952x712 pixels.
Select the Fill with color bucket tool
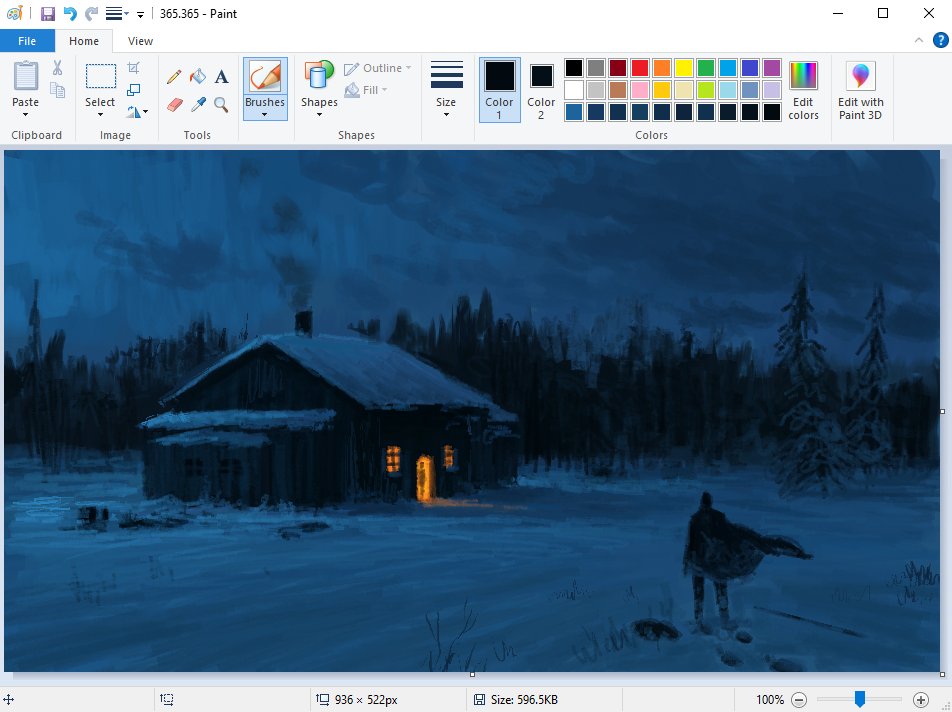(x=197, y=76)
